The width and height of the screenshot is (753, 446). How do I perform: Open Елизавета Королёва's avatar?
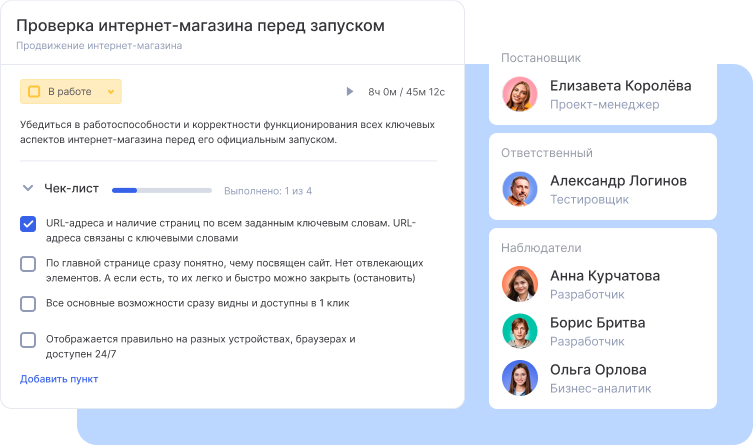pyautogui.click(x=520, y=94)
